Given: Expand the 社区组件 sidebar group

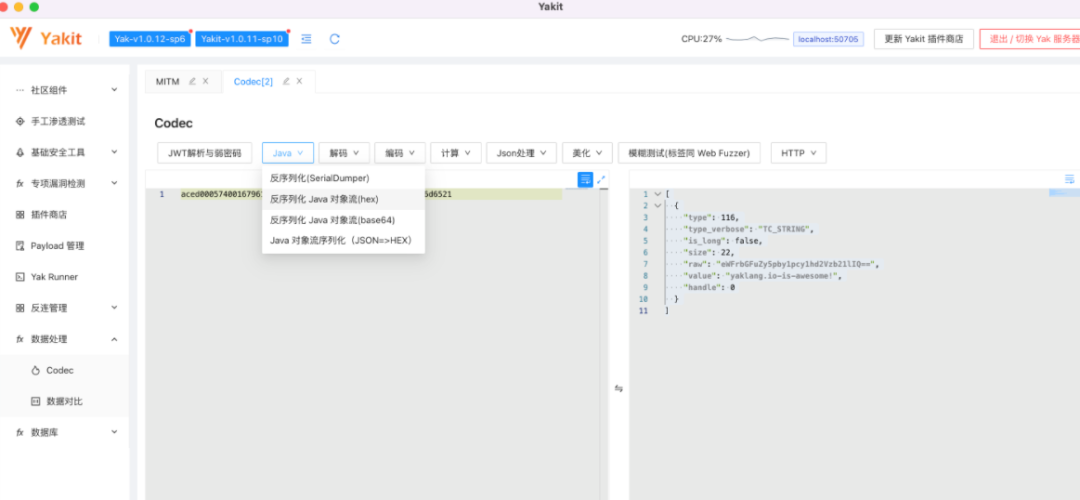Looking at the screenshot, I should (114, 90).
